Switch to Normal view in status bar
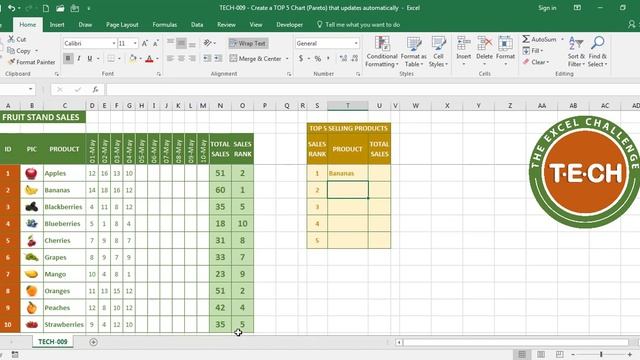 (522, 354)
